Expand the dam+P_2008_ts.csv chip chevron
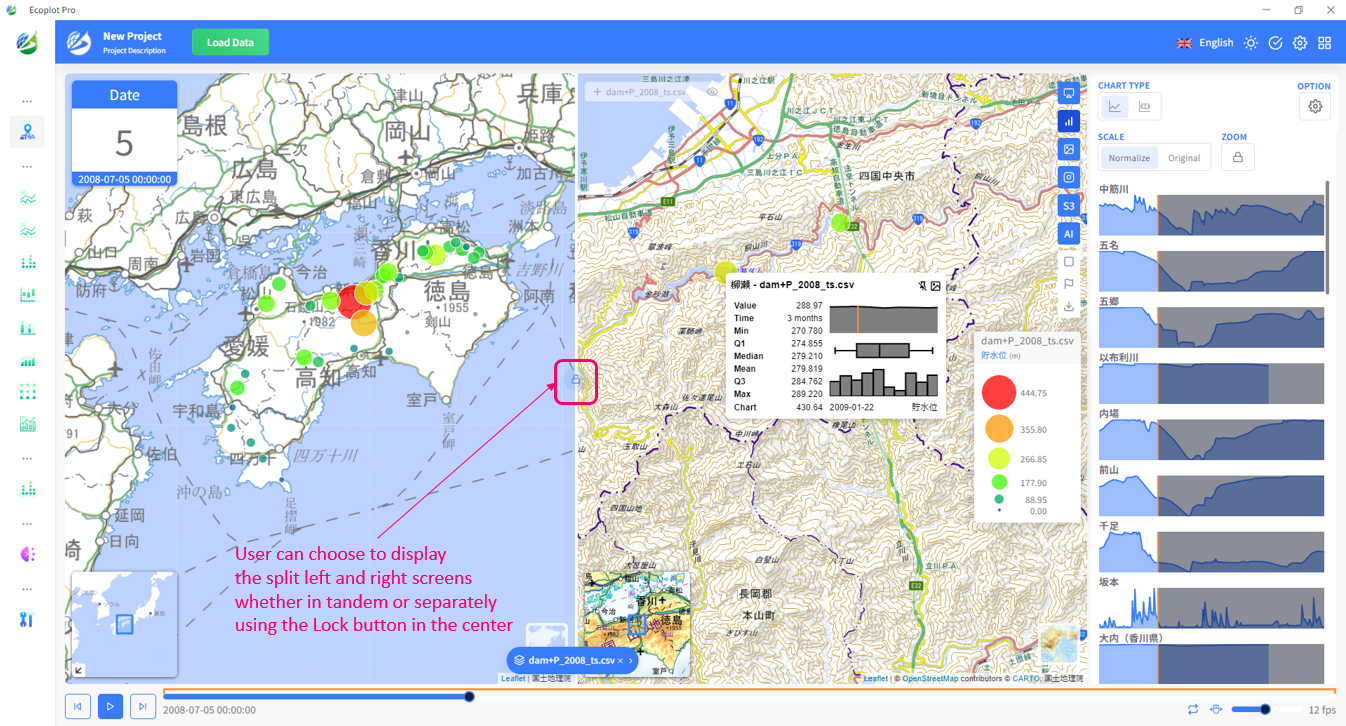The image size is (1346, 726). coord(631,661)
